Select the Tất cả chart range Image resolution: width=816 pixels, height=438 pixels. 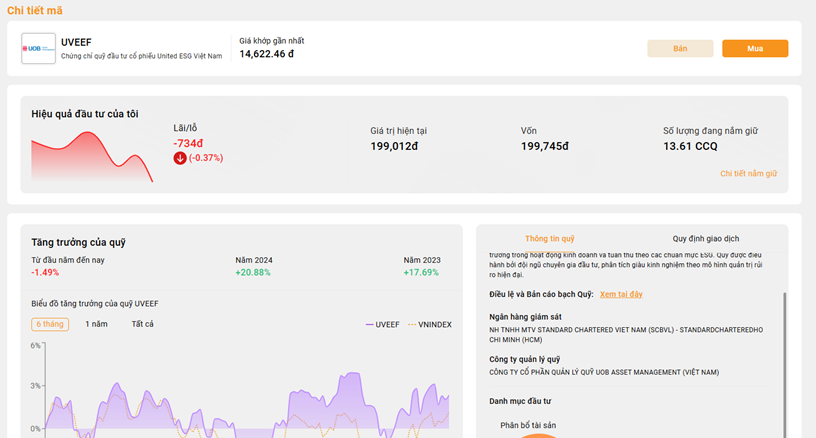142,324
